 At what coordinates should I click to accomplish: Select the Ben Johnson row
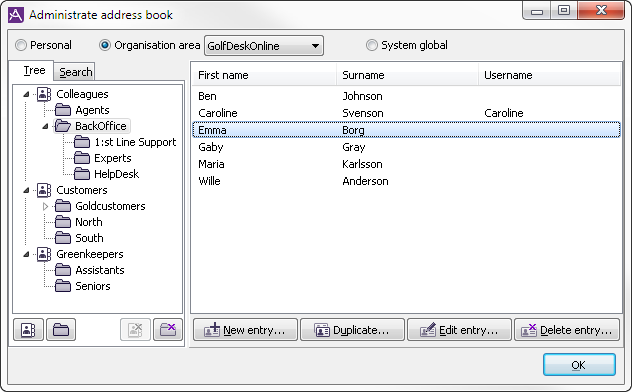(x=406, y=96)
